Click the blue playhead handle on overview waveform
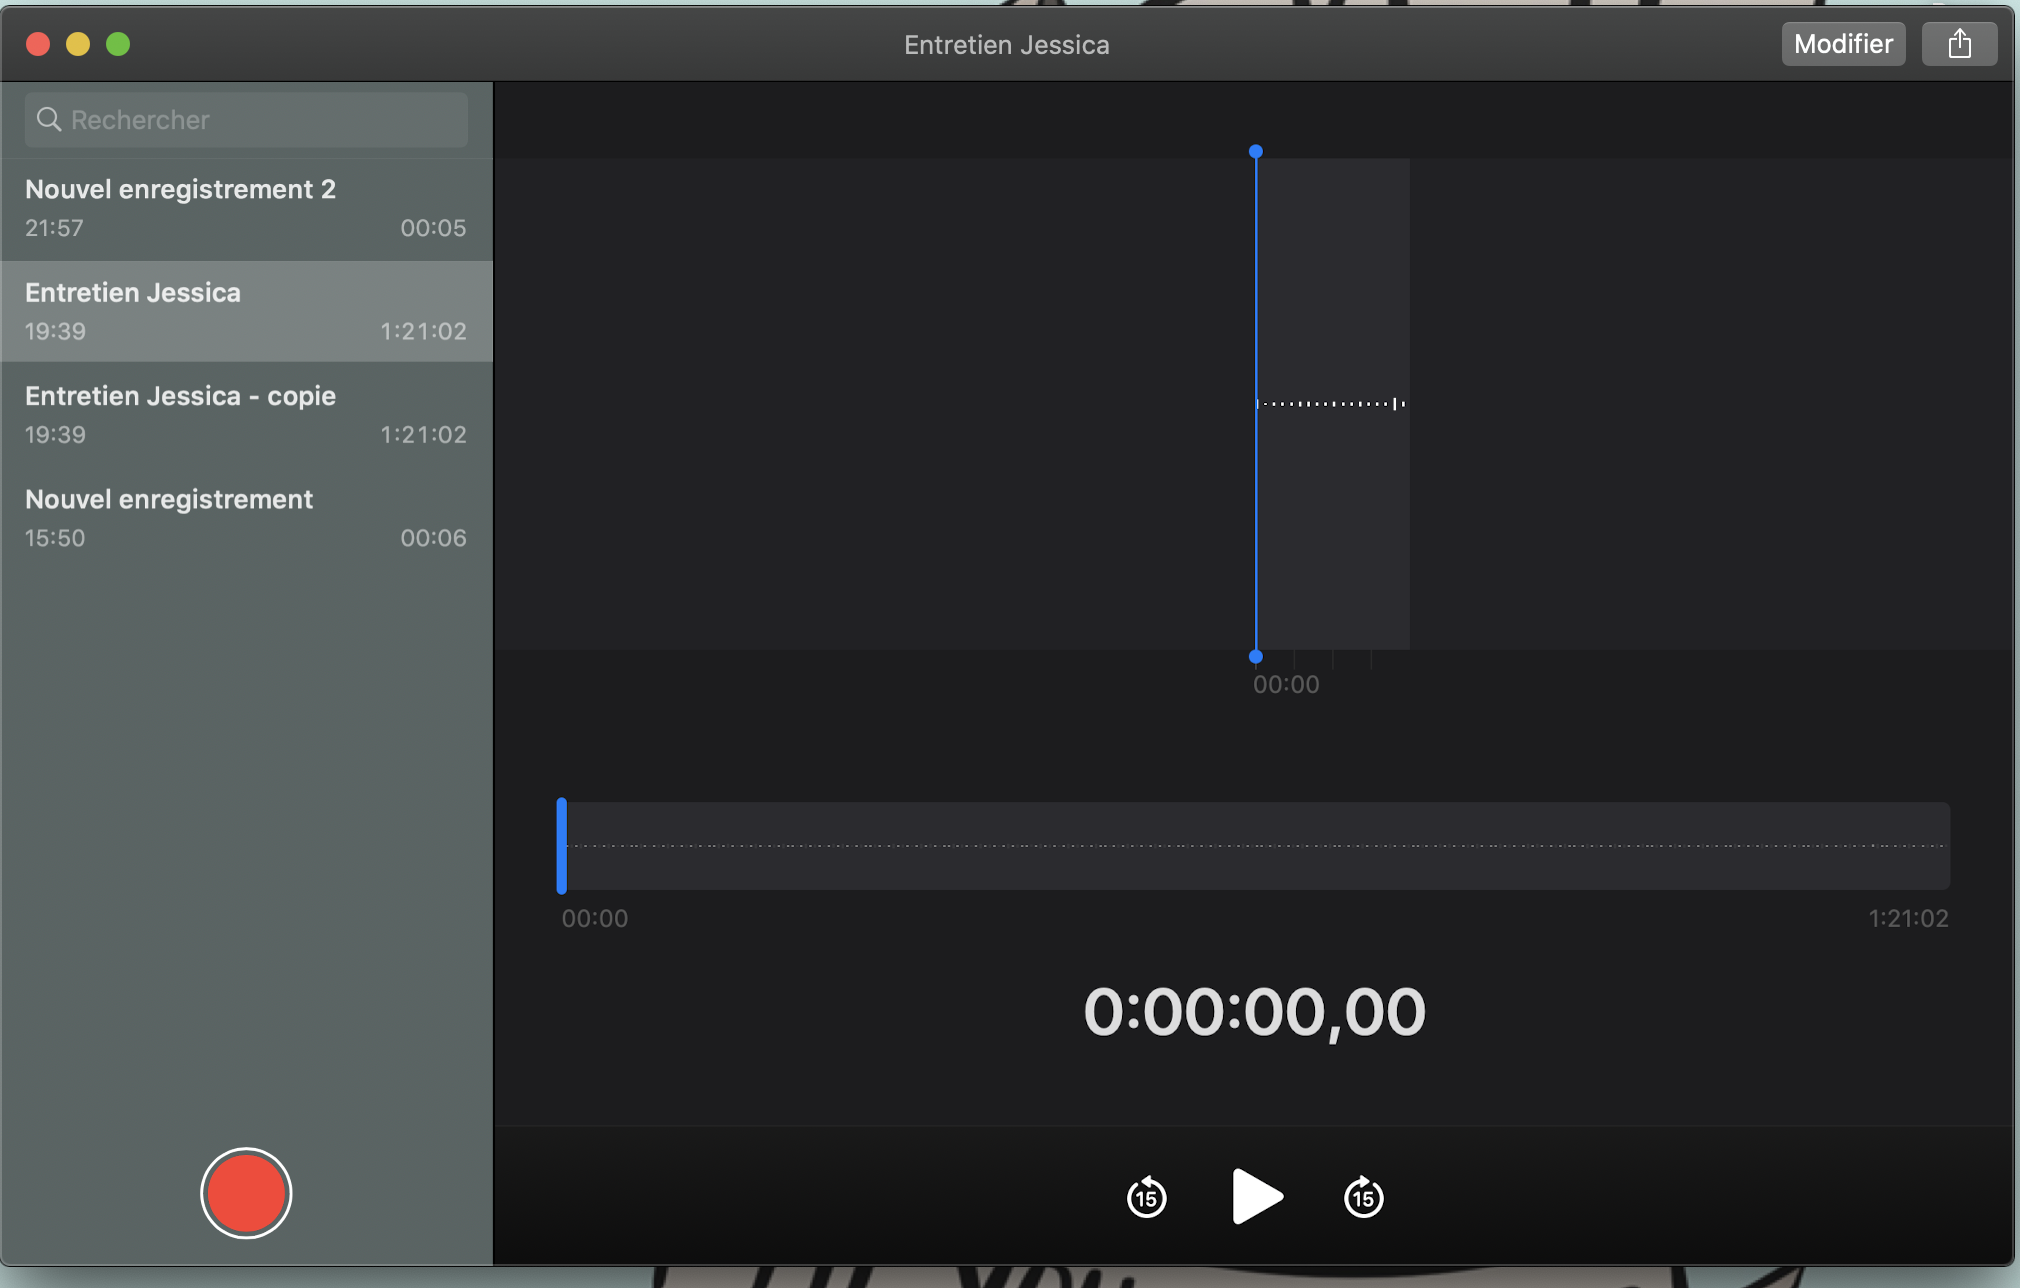This screenshot has width=2020, height=1288. pyautogui.click(x=562, y=846)
